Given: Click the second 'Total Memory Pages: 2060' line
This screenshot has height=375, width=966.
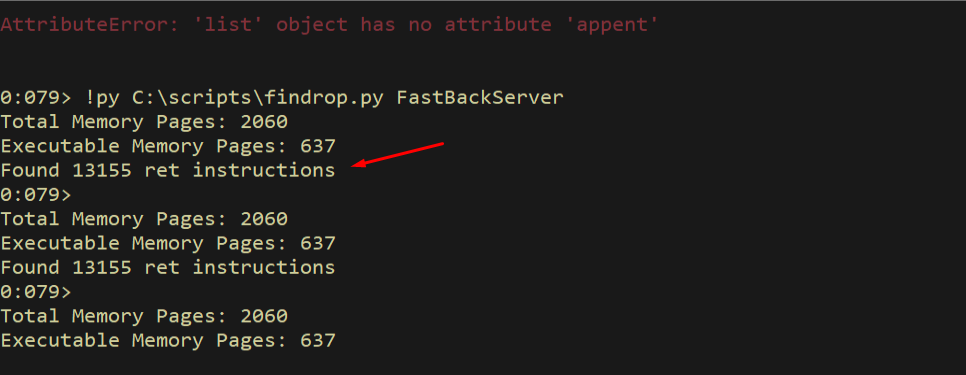Looking at the screenshot, I should (x=144, y=219).
